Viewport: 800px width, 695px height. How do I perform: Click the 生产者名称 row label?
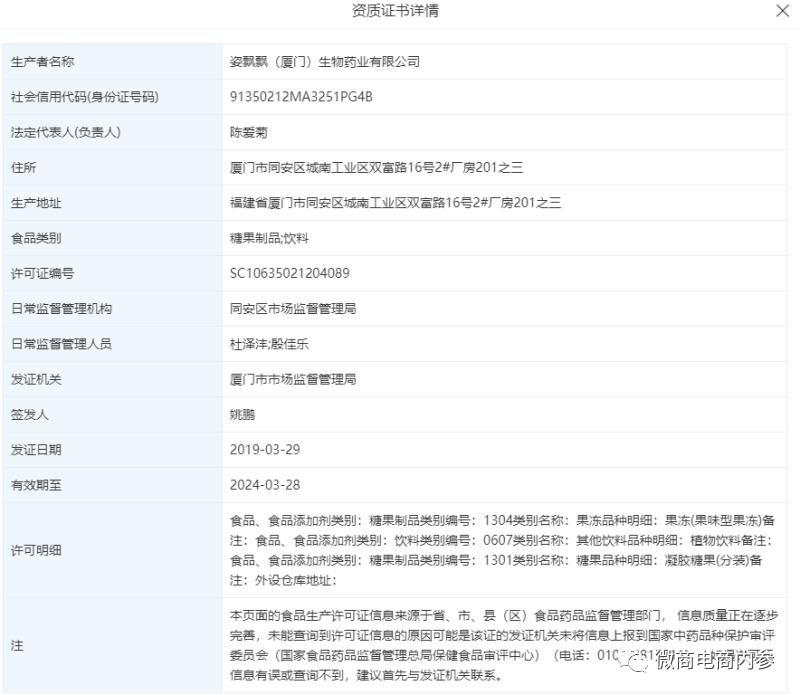click(42, 62)
